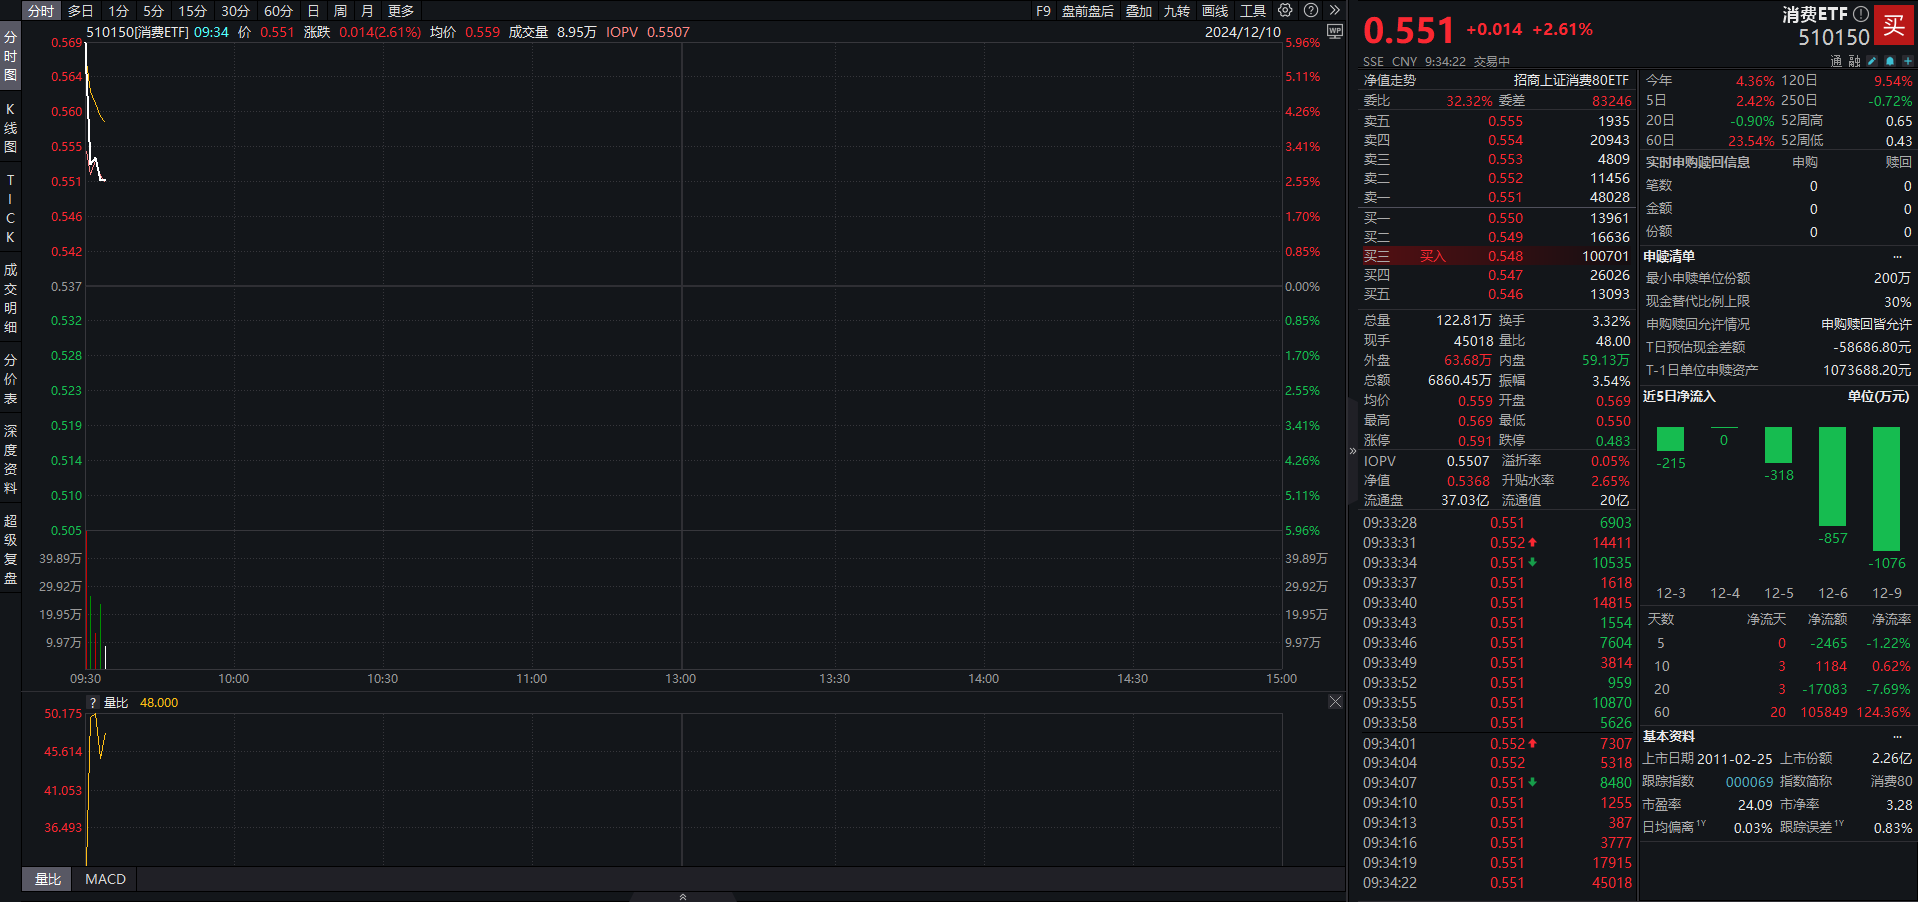
Task: Expand more toolbar options with the double-arrow icon
Action: pyautogui.click(x=1334, y=10)
